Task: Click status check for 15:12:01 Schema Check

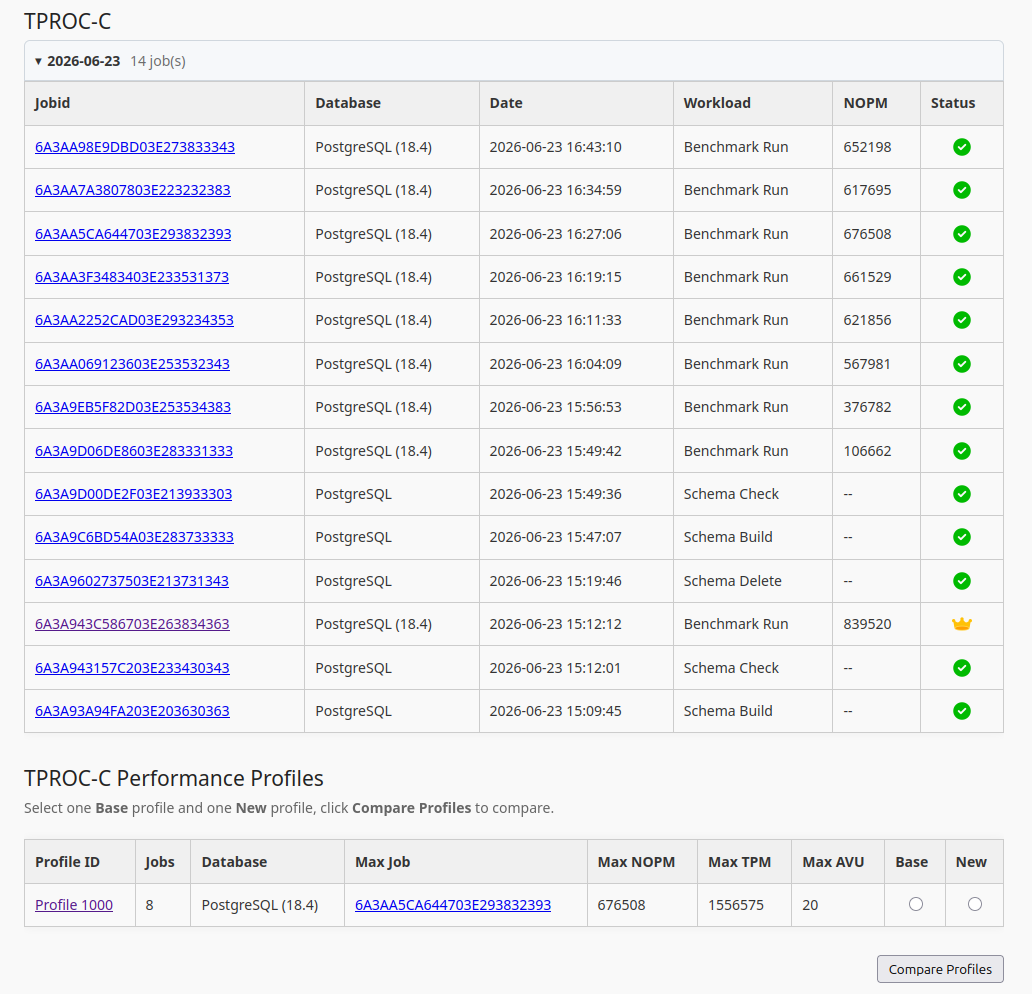Action: tap(962, 668)
